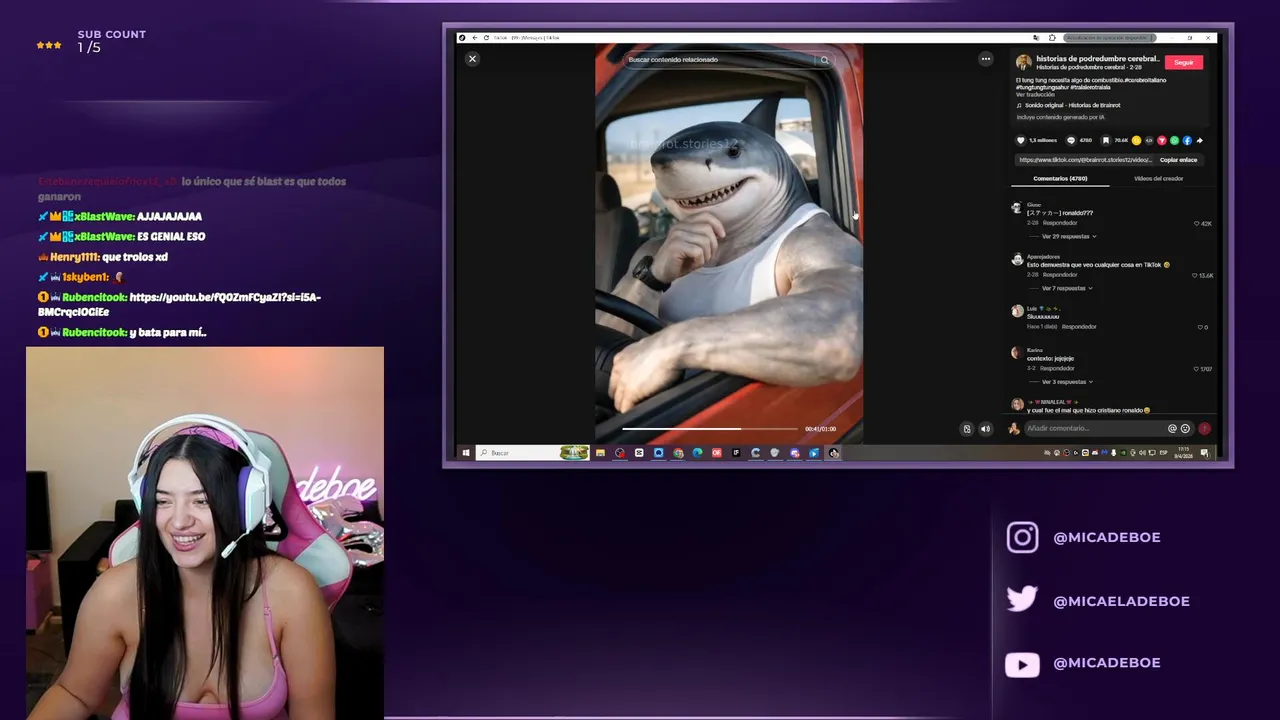This screenshot has width=1280, height=720.
Task: Click the embed code share icon
Action: click(1149, 140)
